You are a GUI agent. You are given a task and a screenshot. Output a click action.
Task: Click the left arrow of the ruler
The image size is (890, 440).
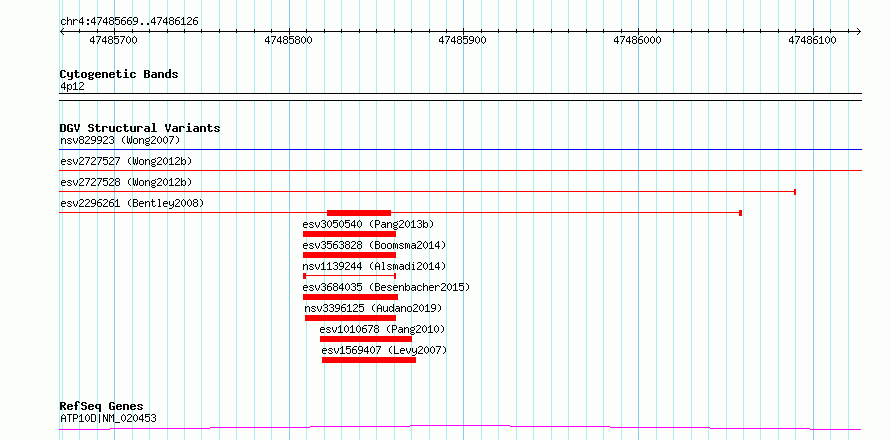[x=63, y=31]
